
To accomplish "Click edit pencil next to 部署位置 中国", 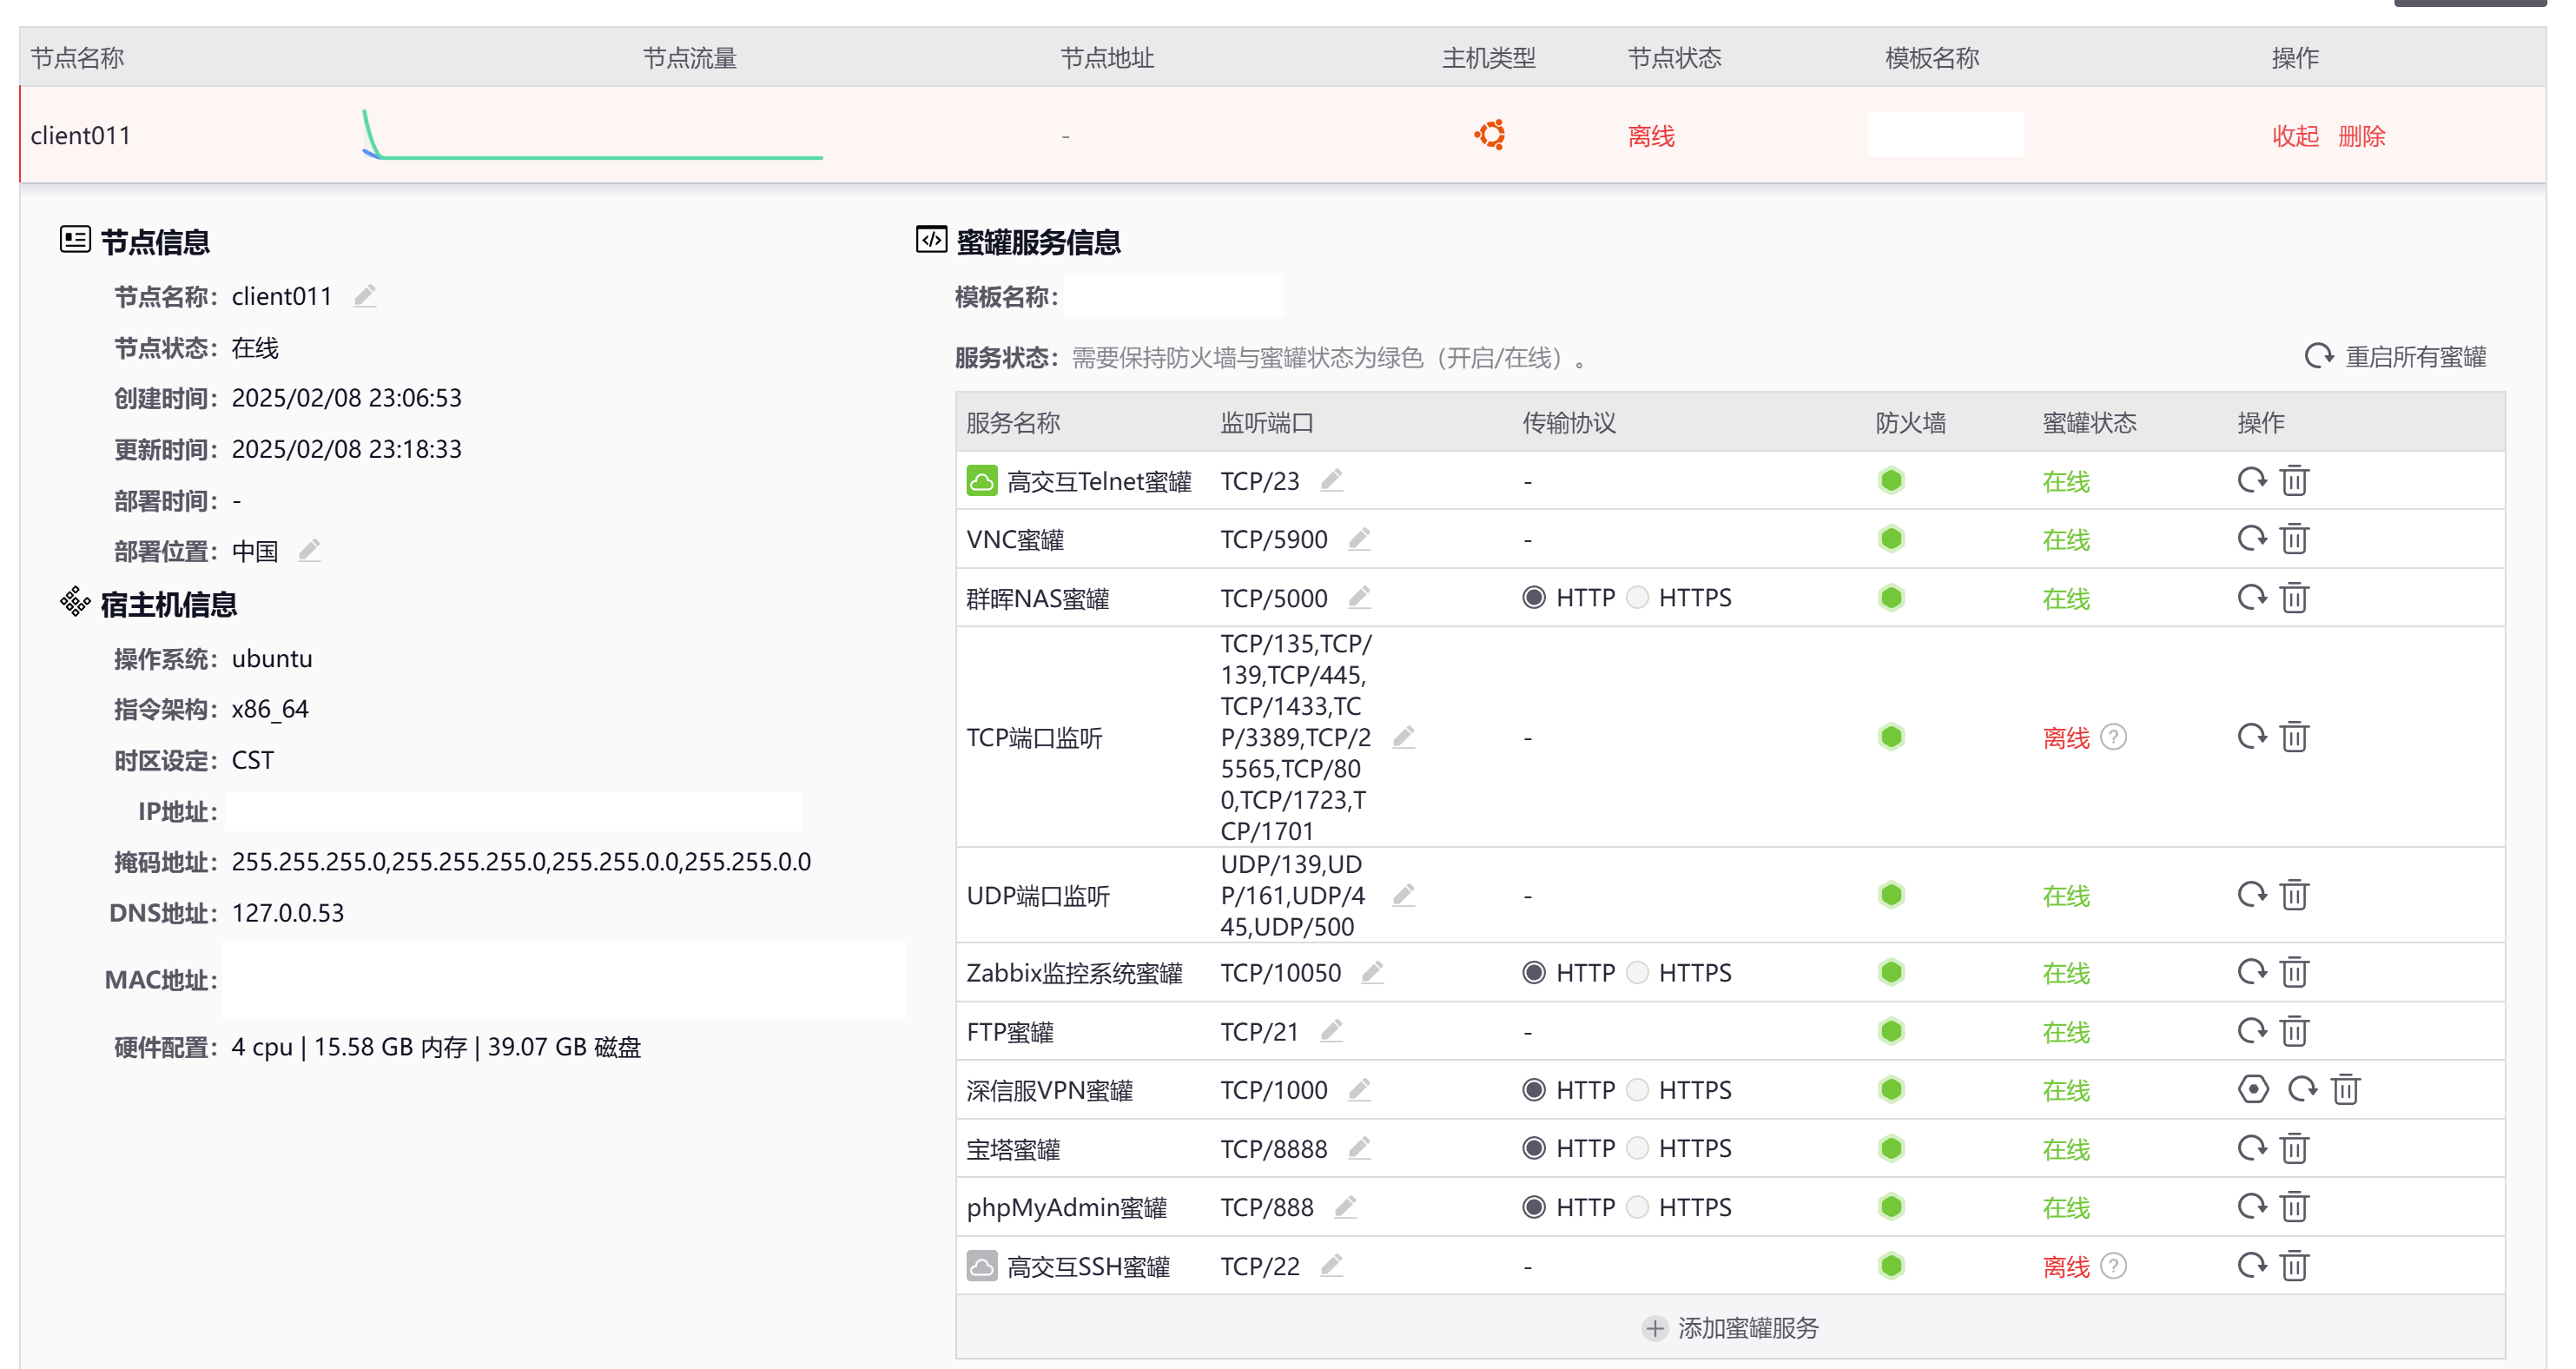I will click(x=310, y=551).
